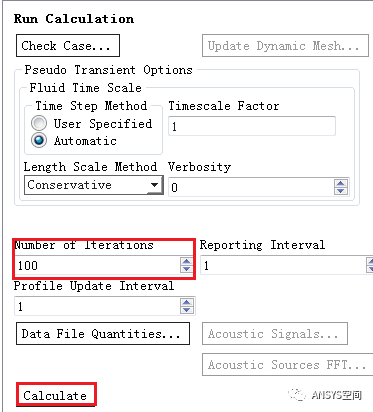This screenshot has width=373, height=412.
Task: Click the Acoustic Signals button
Action: [275, 333]
